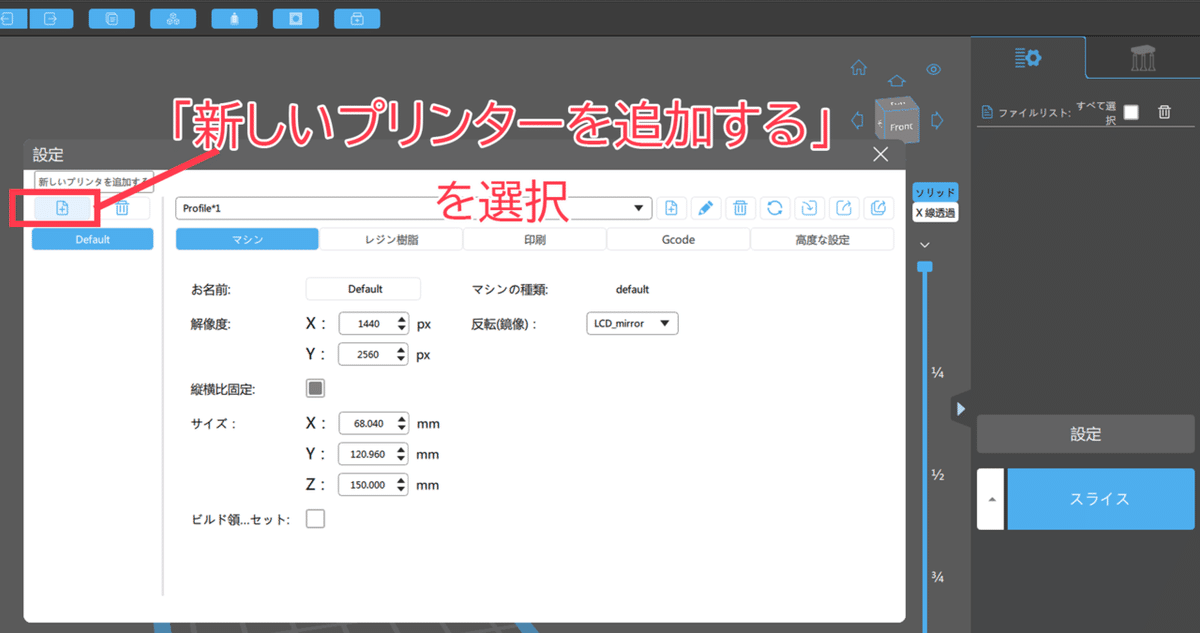
Task: Select the rename profile pencil icon
Action: [x=705, y=207]
